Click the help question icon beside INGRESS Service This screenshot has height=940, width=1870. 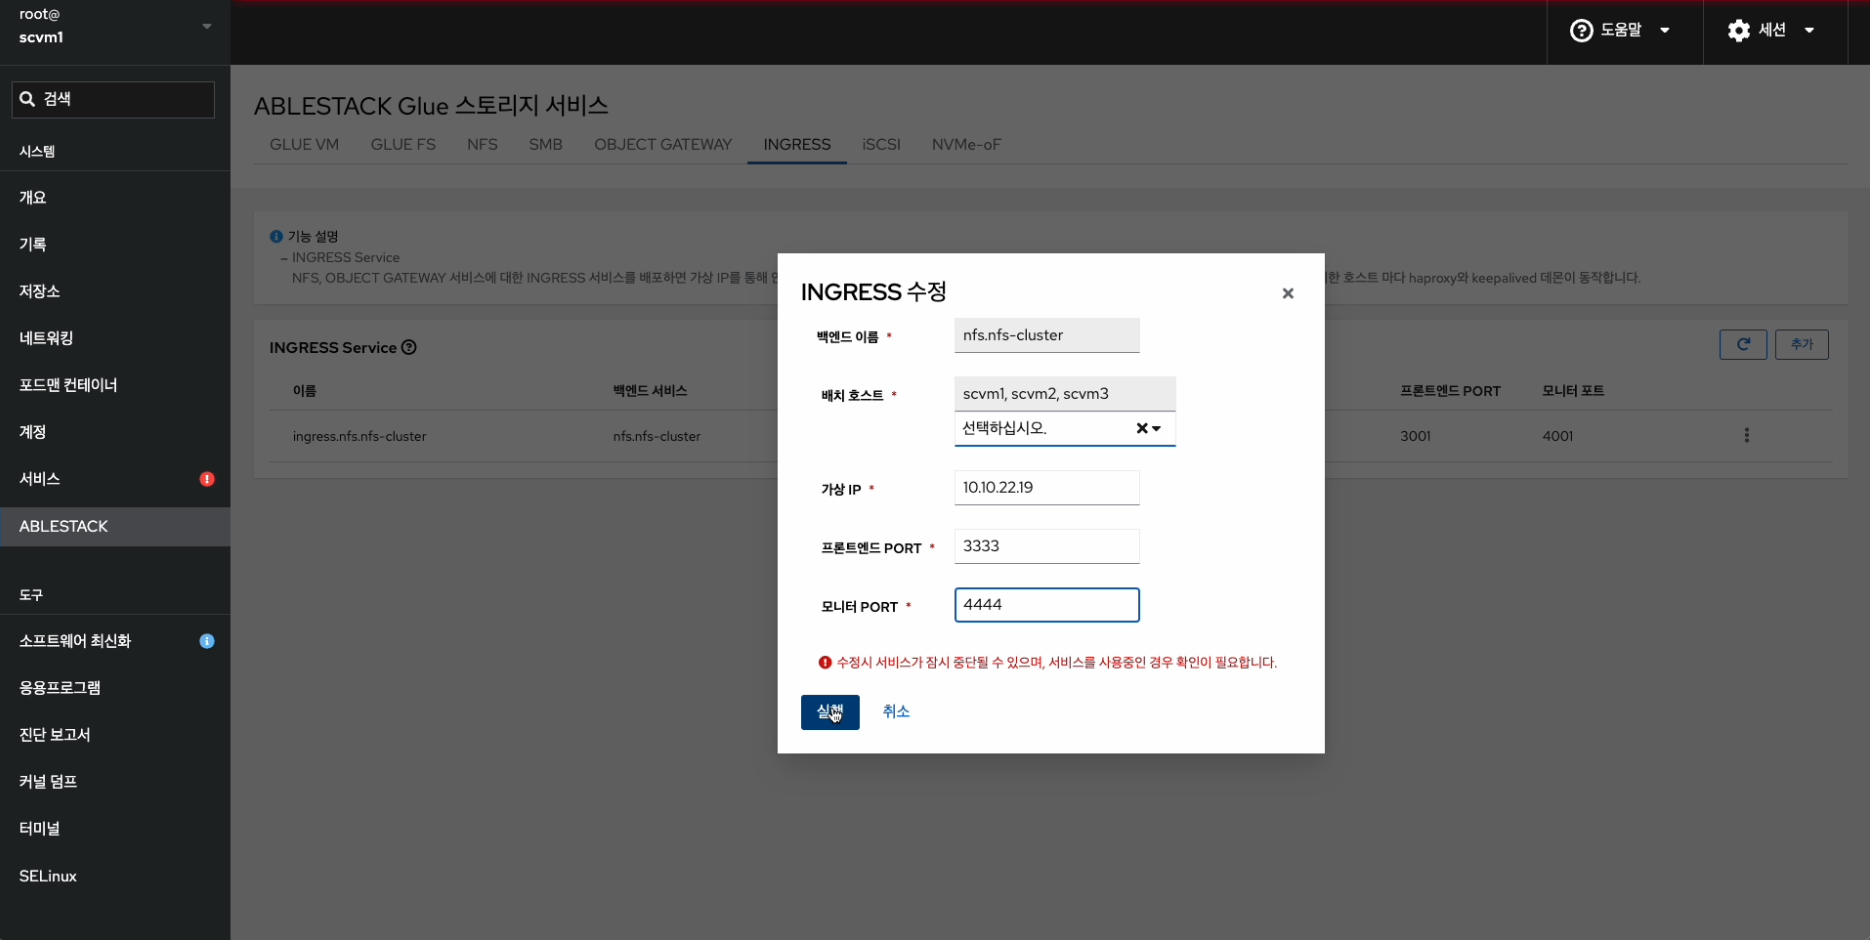point(409,348)
